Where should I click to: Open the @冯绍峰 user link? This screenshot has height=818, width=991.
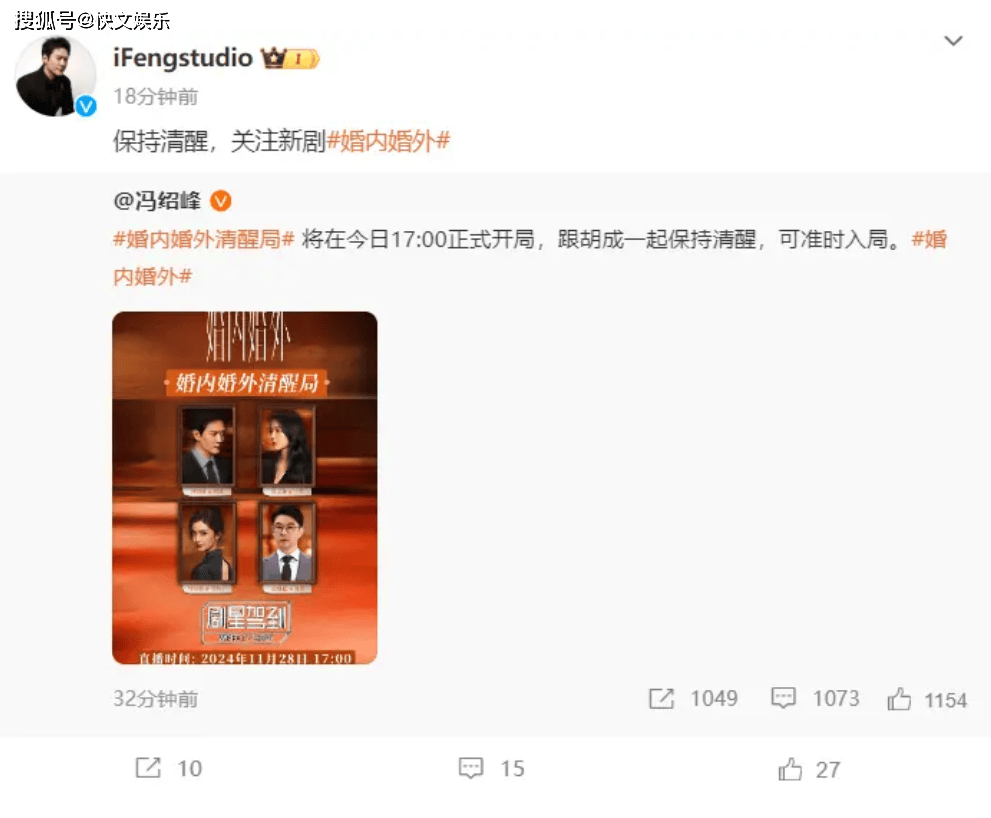coord(157,201)
